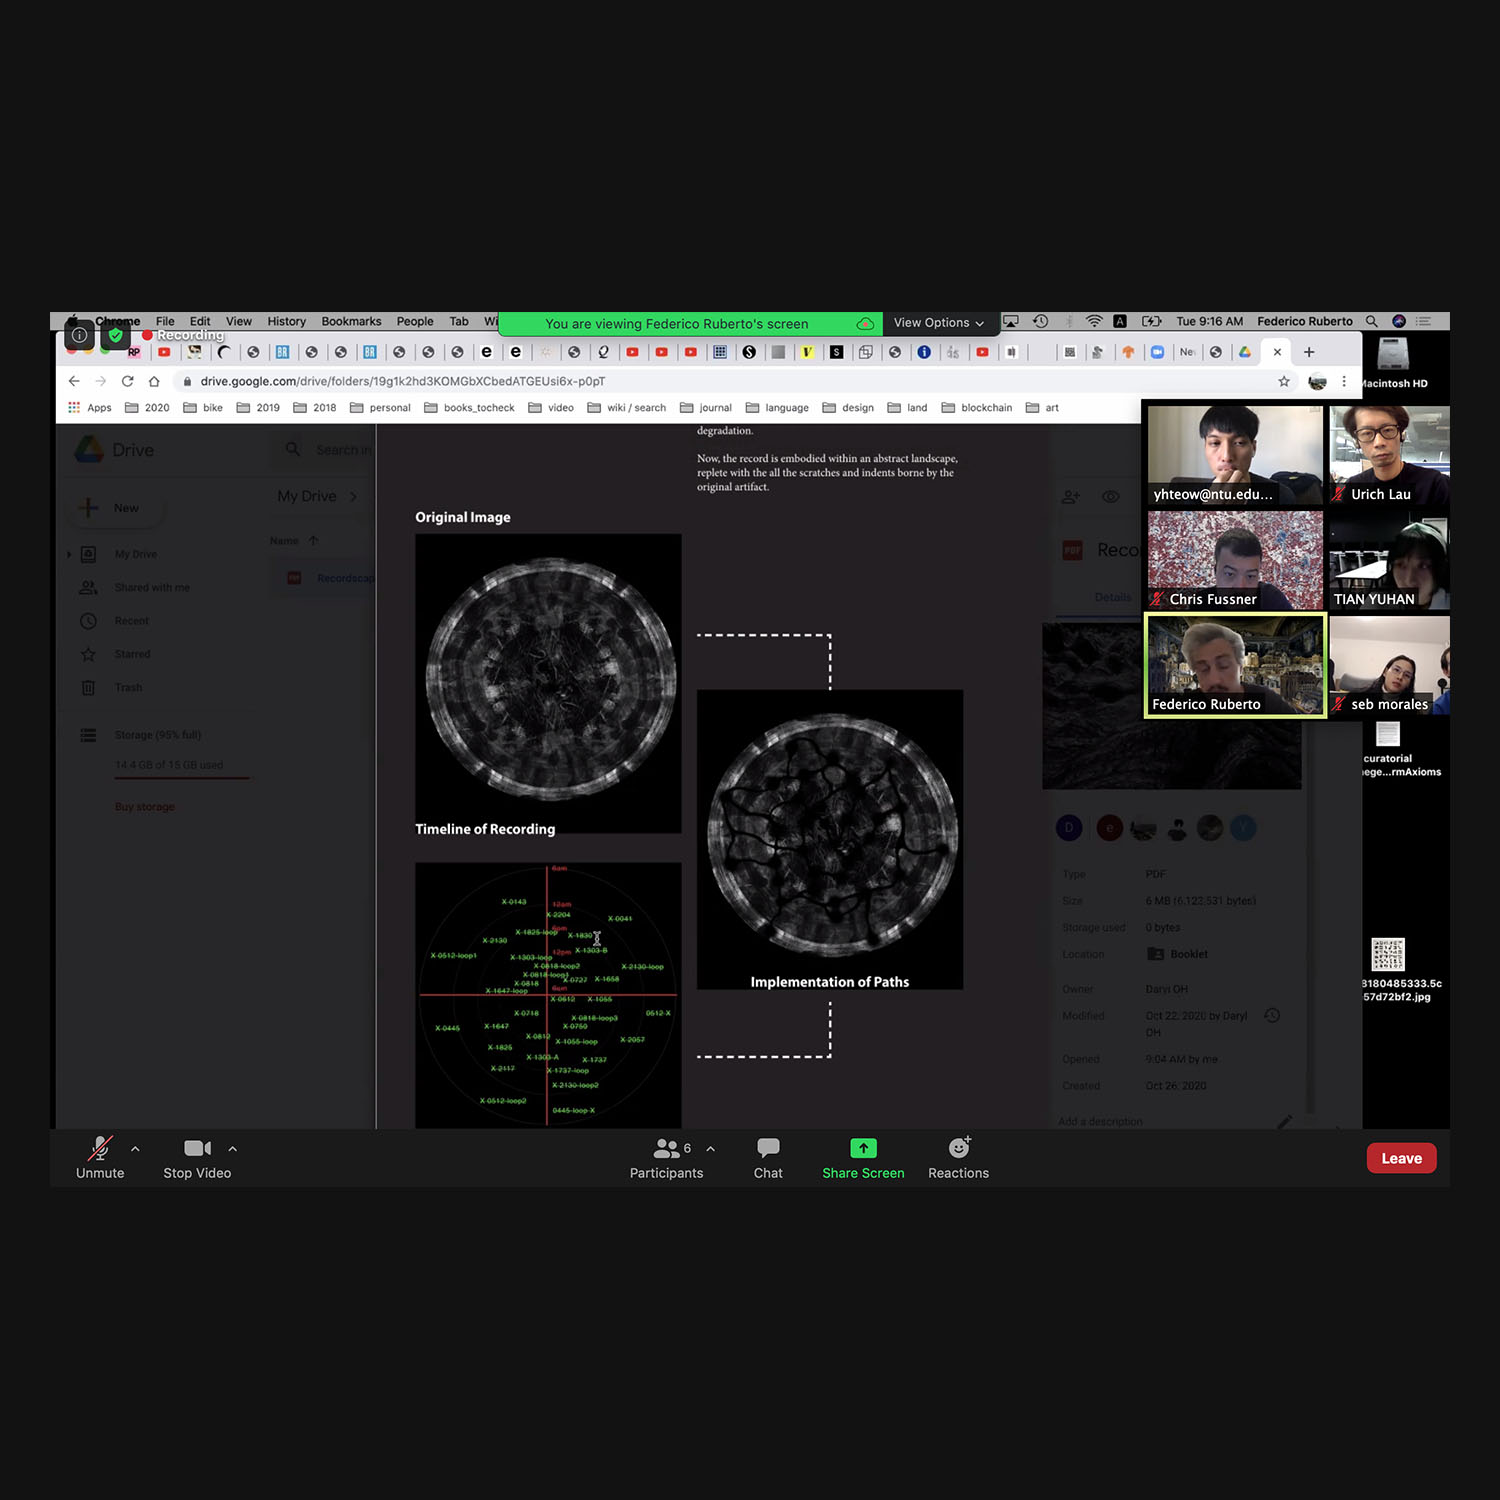This screenshot has height=1500, width=1500.
Task: Show meeting information icon
Action: click(80, 335)
